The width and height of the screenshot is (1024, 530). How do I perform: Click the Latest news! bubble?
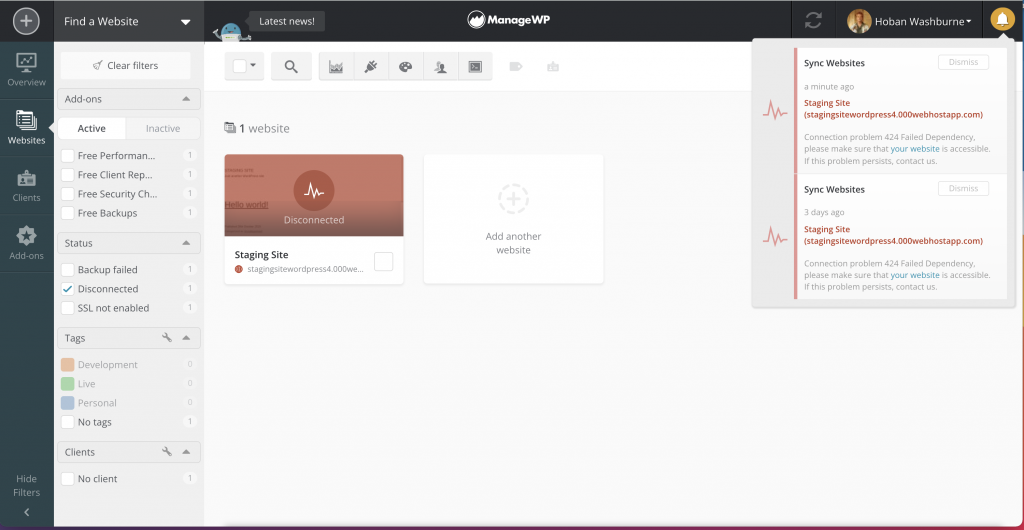coord(287,21)
